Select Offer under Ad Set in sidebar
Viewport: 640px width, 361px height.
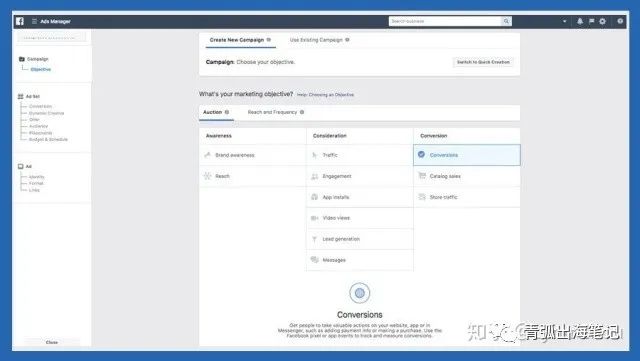[34, 120]
